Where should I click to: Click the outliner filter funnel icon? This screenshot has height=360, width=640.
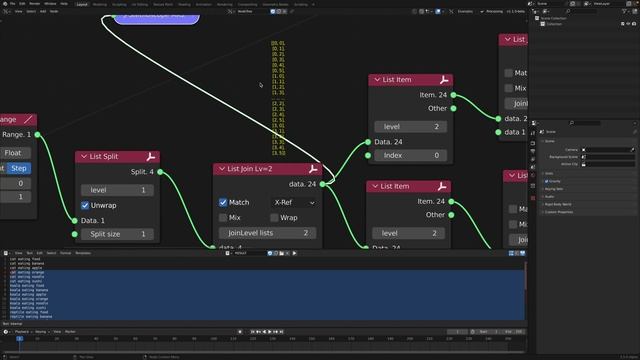click(624, 11)
